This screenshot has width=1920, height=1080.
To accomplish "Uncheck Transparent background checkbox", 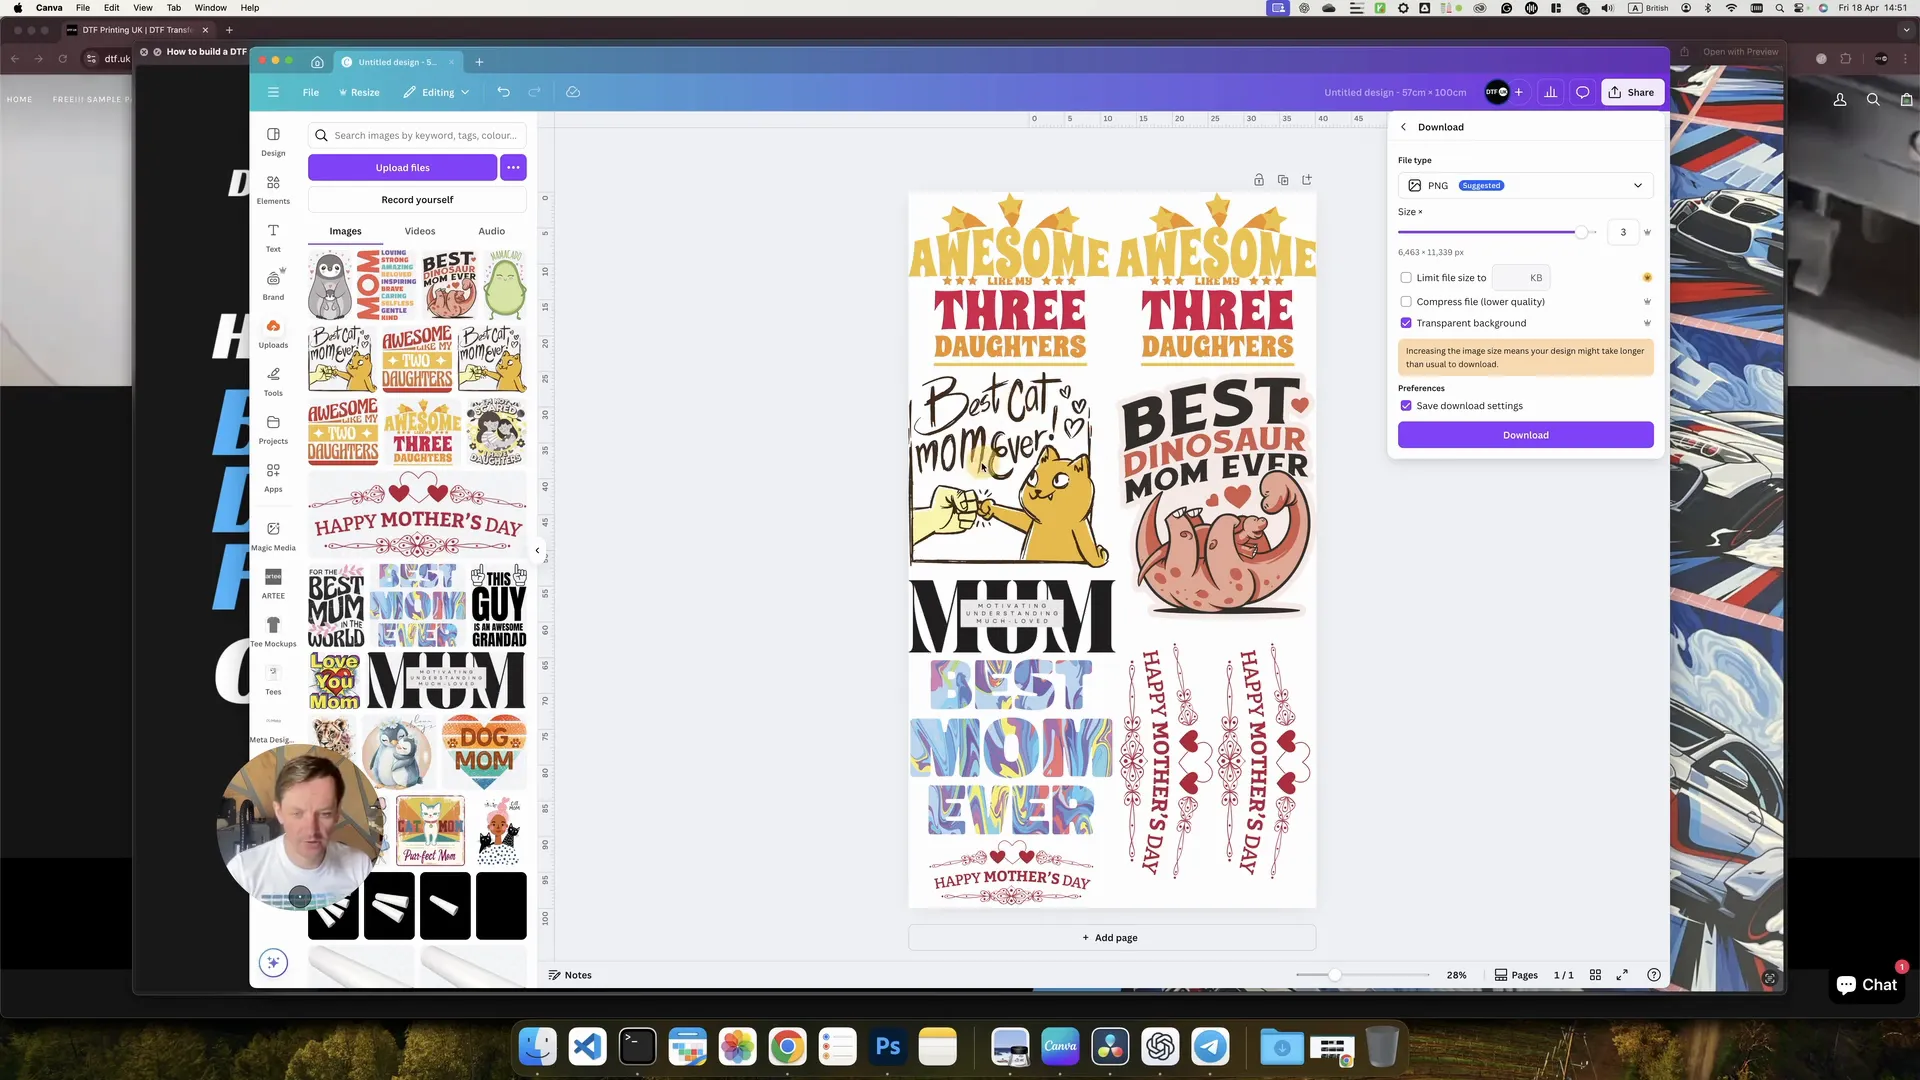I will coord(1406,323).
